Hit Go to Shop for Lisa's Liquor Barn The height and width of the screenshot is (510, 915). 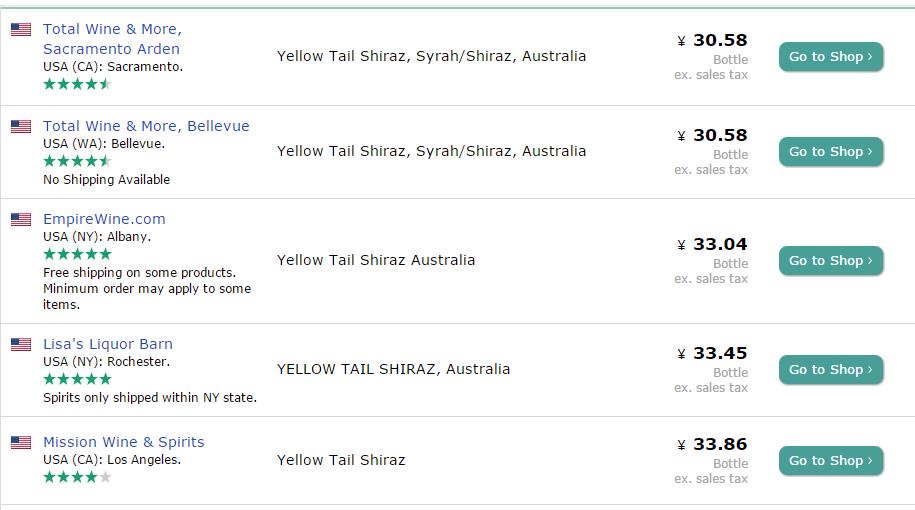[831, 370]
